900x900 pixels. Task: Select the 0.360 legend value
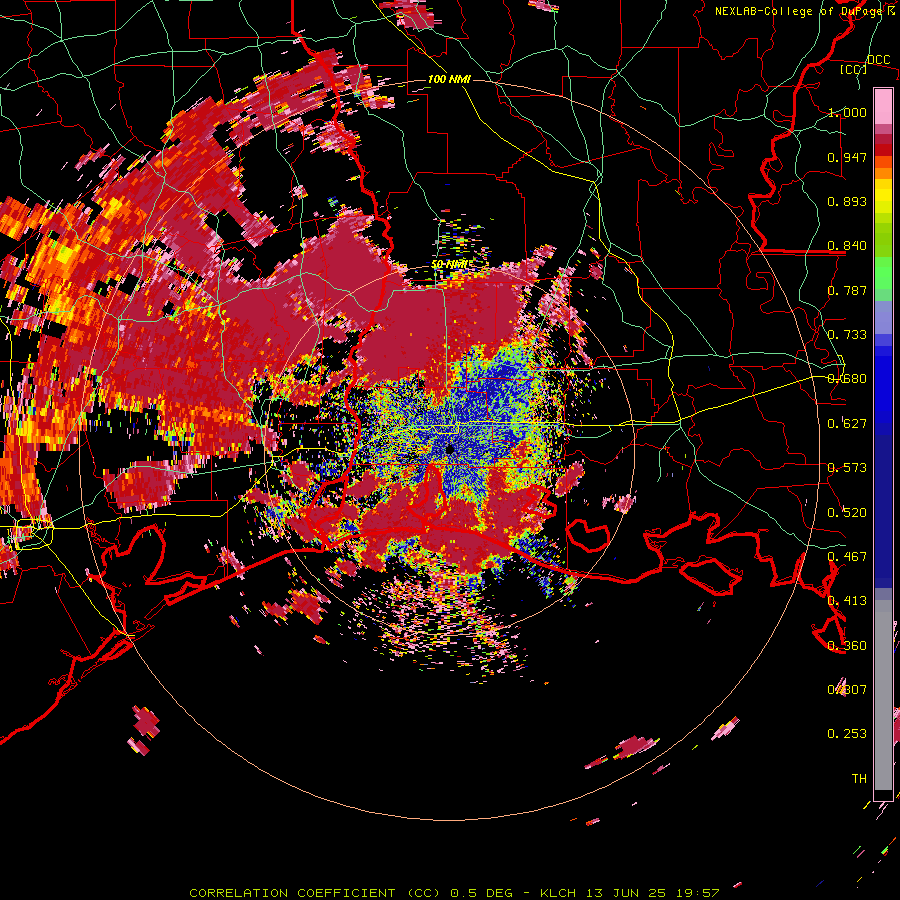tap(847, 646)
